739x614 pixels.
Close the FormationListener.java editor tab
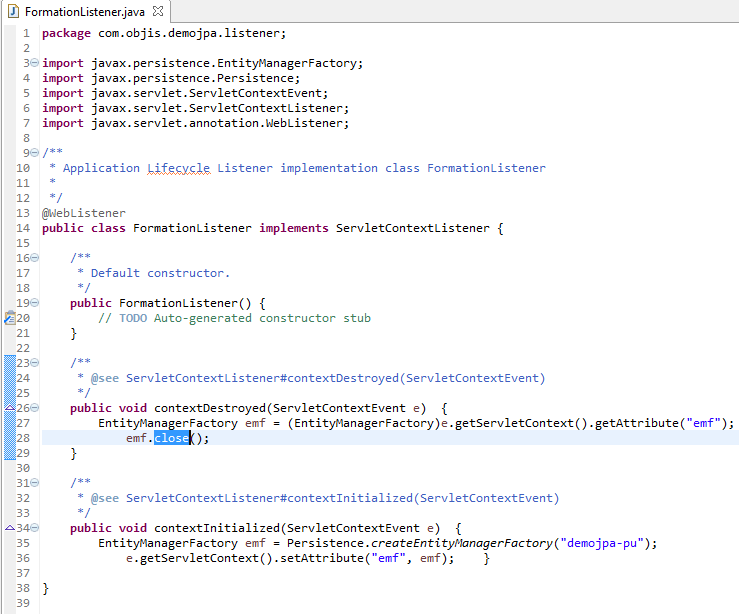pyautogui.click(x=158, y=10)
